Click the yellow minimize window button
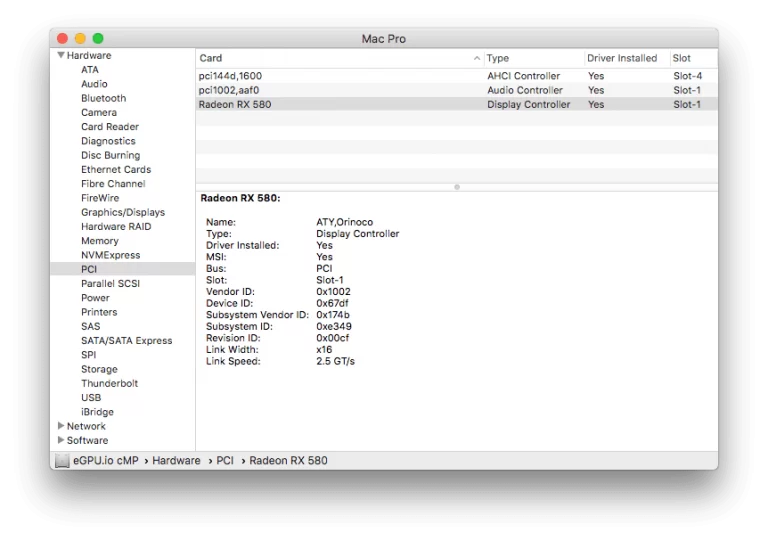Image resolution: width=768 pixels, height=541 pixels. (x=80, y=38)
